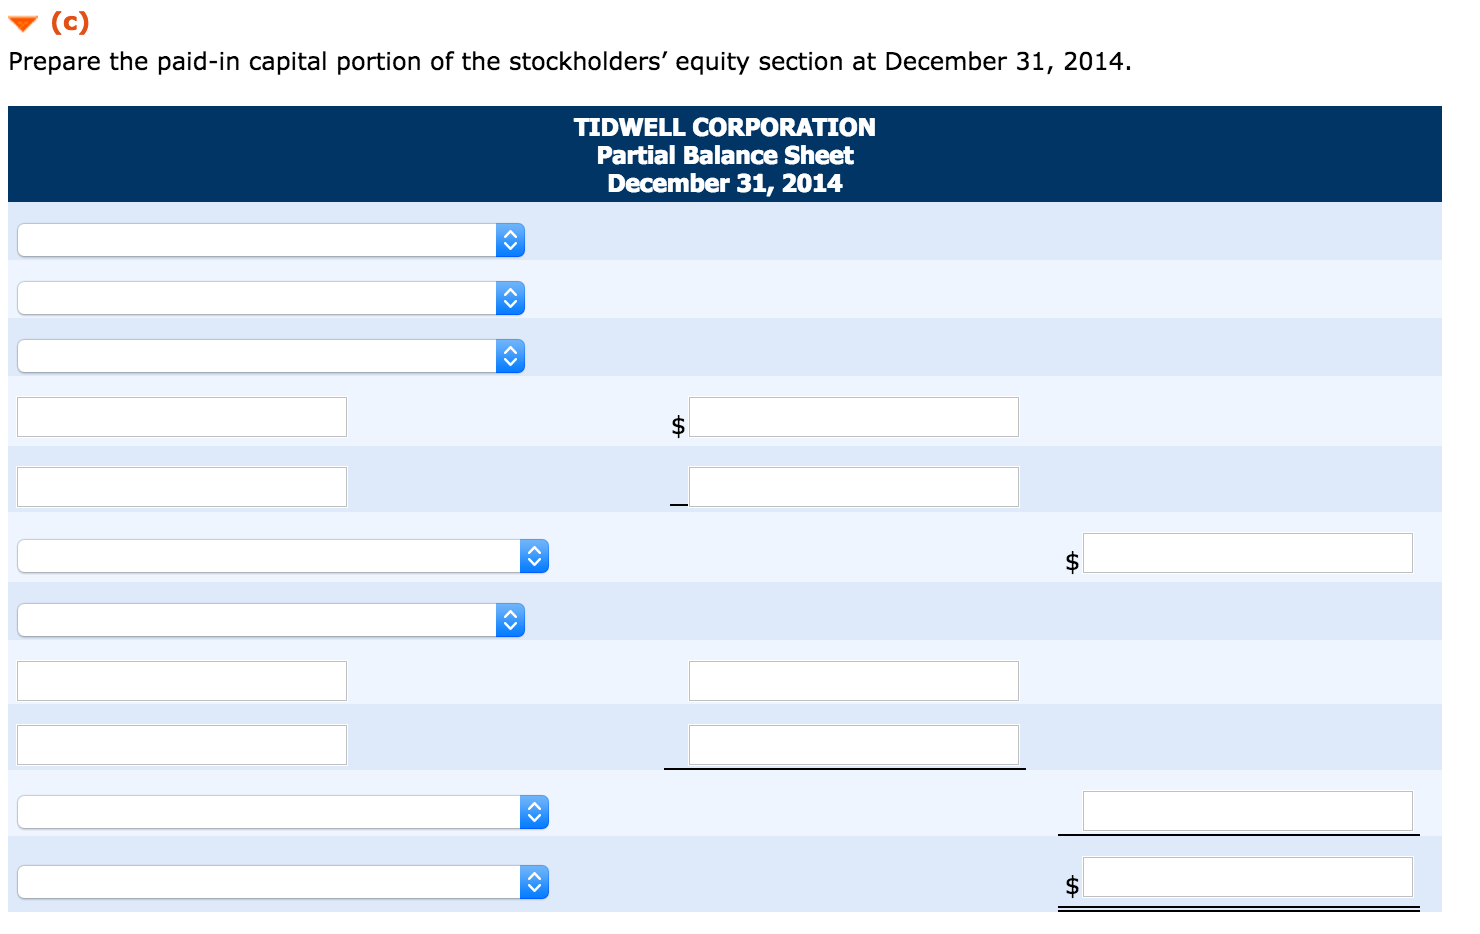Click the left input field in the paid-in capital detail row
Viewport: 1480px width, 934px height.
[x=181, y=680]
